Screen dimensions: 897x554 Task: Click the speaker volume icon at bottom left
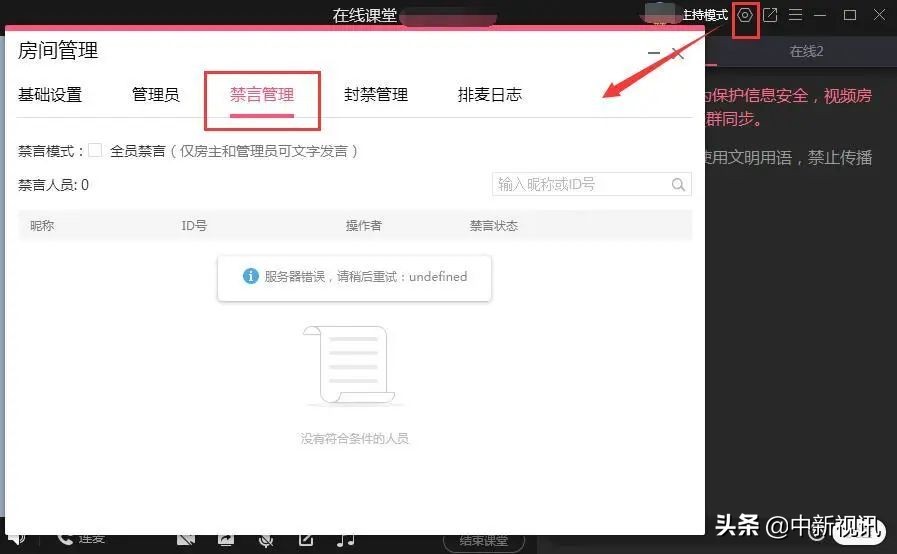pos(17,538)
